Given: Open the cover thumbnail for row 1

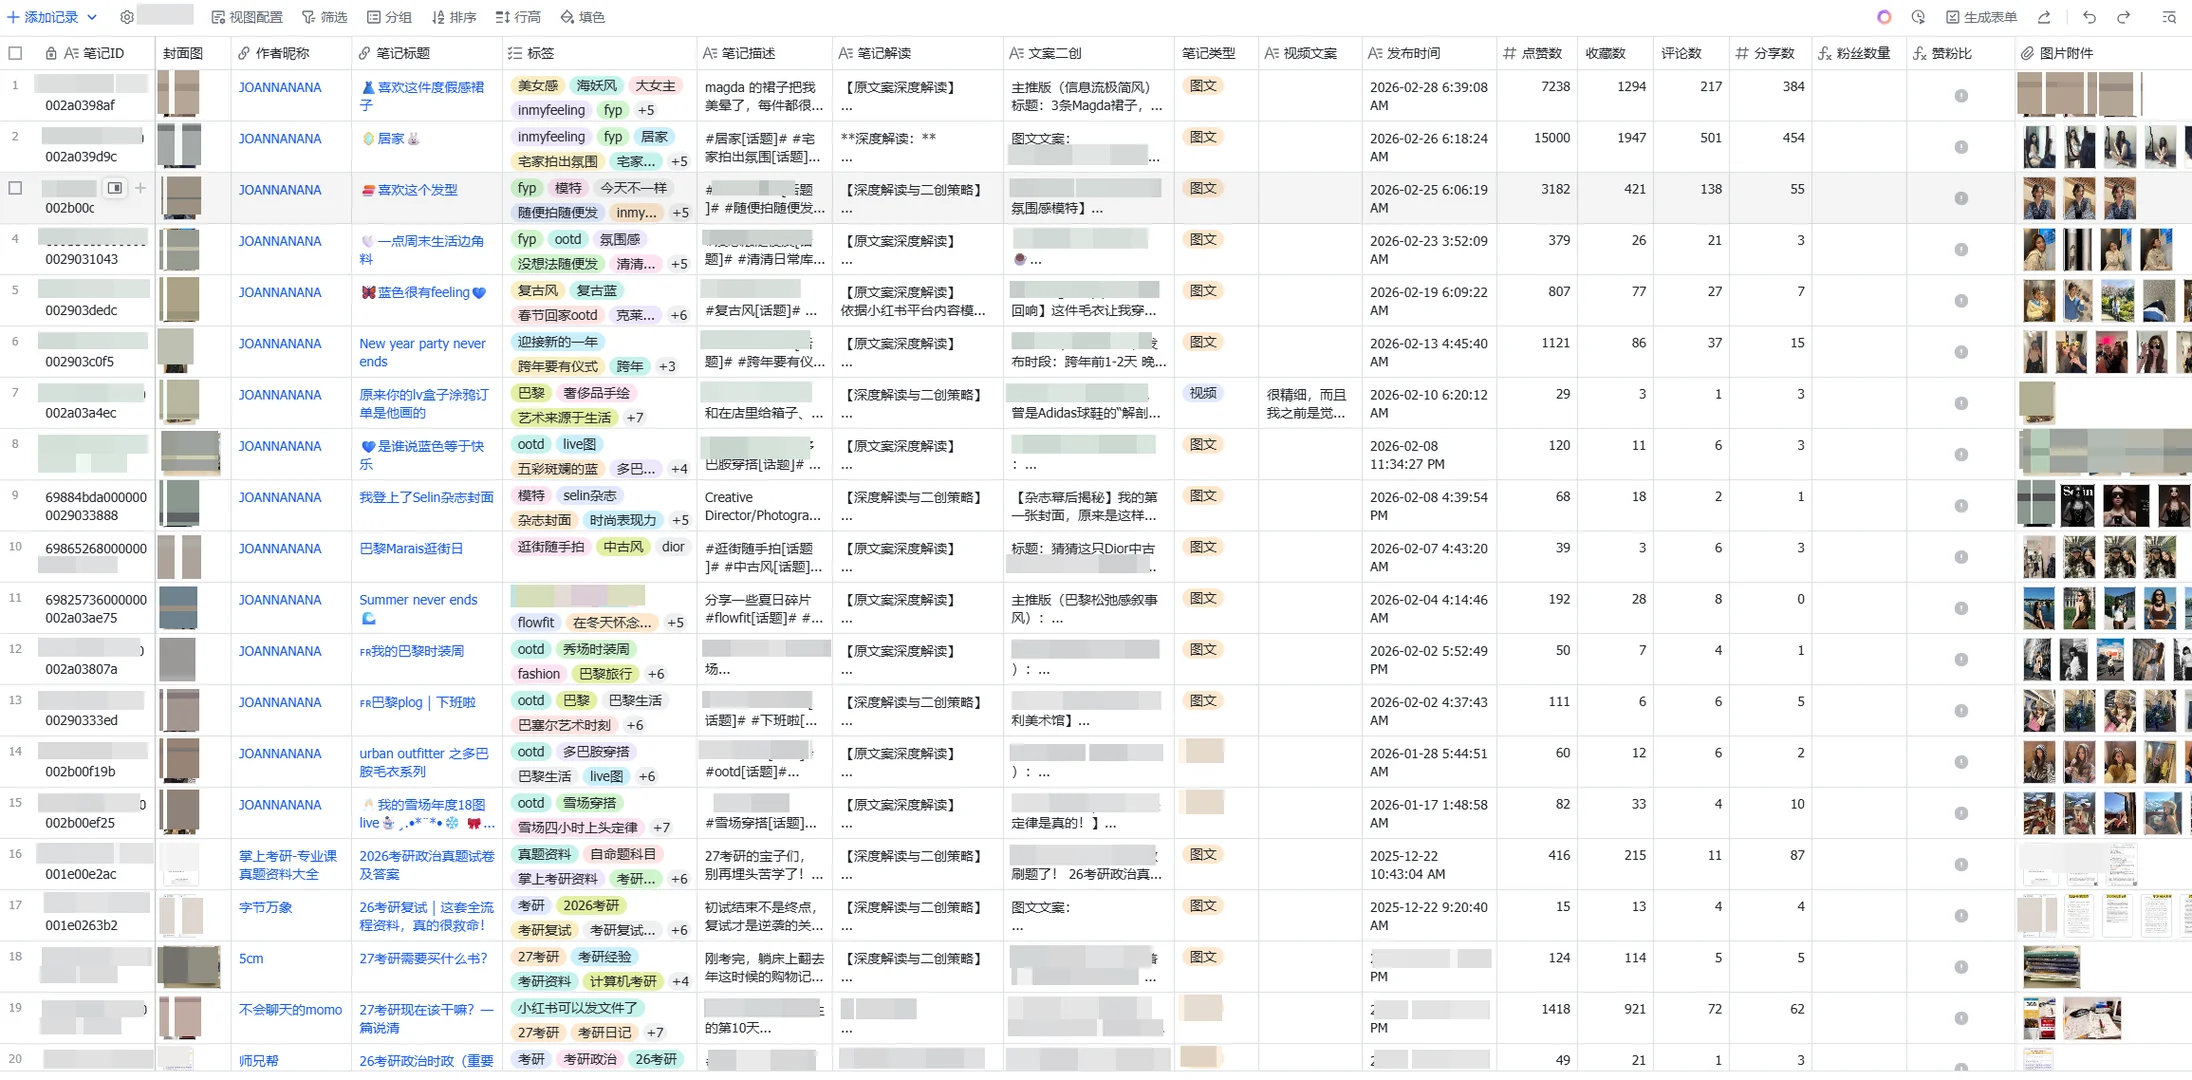Looking at the screenshot, I should coord(179,95).
